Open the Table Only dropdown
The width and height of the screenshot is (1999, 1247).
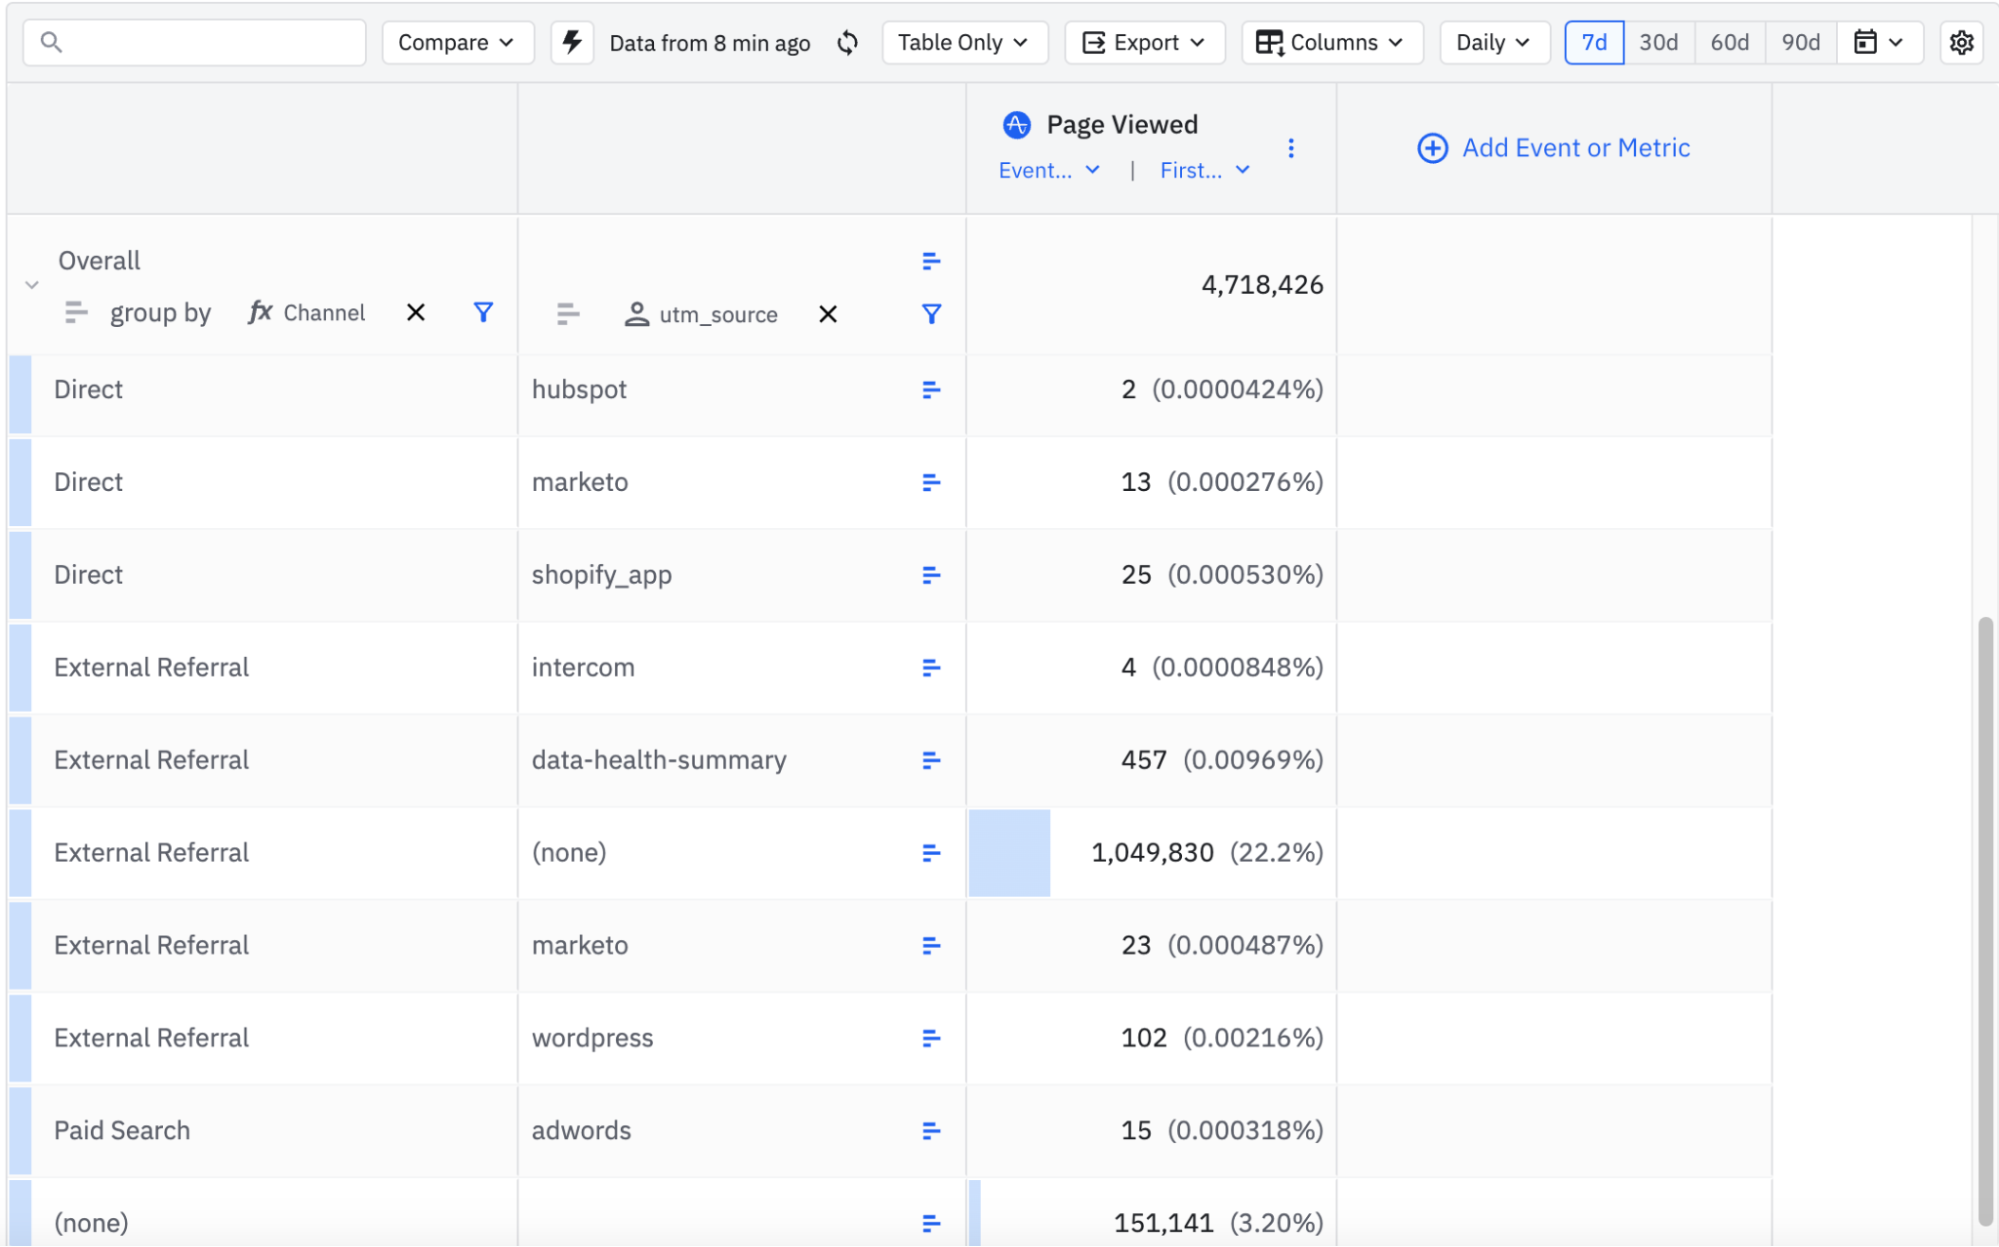963,42
